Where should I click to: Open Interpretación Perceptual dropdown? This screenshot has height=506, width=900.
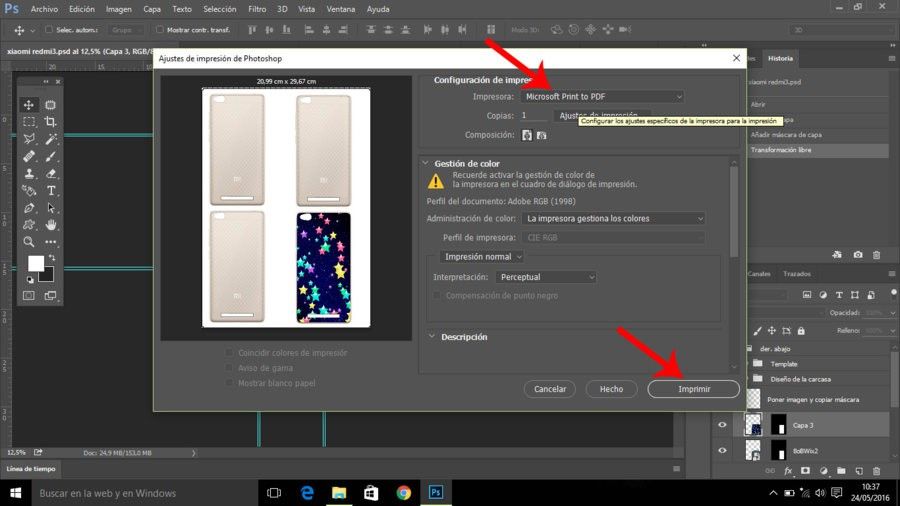[546, 277]
